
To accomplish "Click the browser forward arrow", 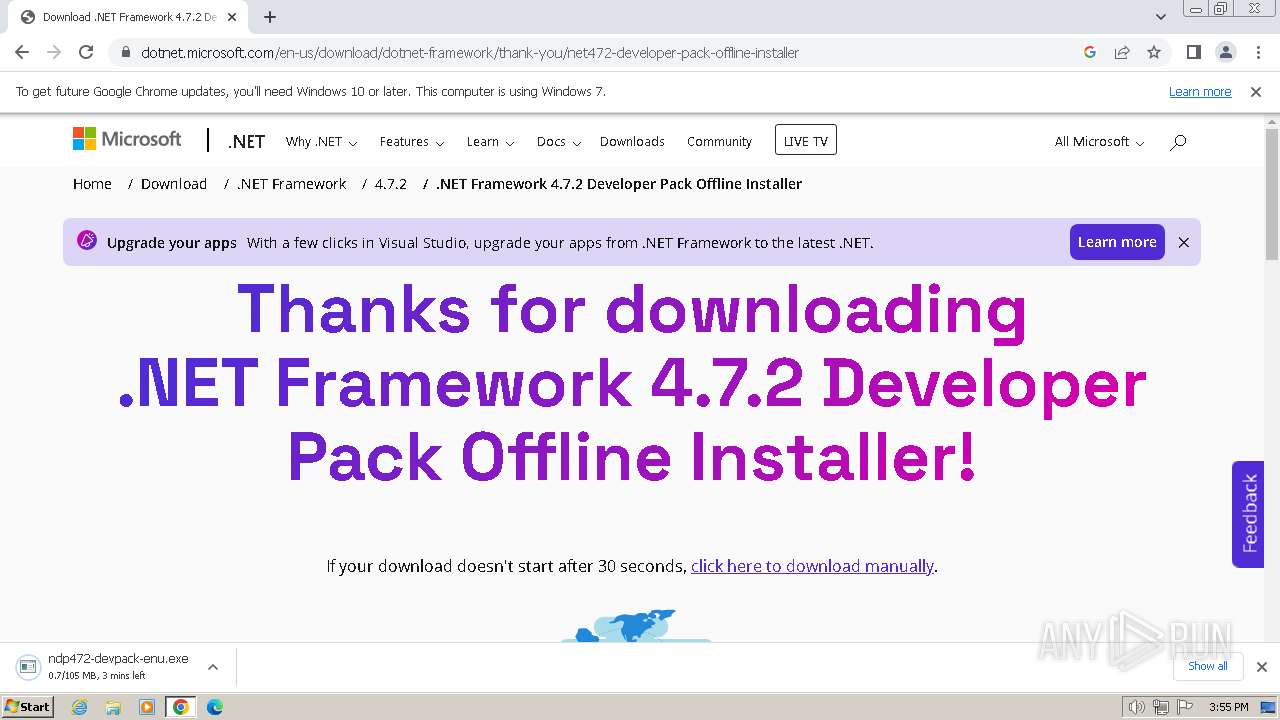I will [54, 52].
